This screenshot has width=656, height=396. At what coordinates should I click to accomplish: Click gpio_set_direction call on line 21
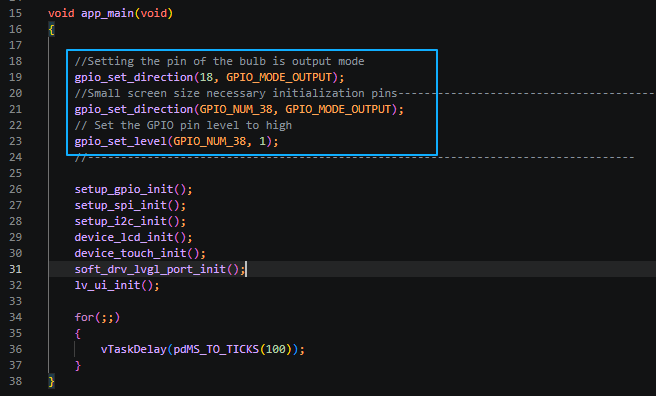[x=133, y=110]
